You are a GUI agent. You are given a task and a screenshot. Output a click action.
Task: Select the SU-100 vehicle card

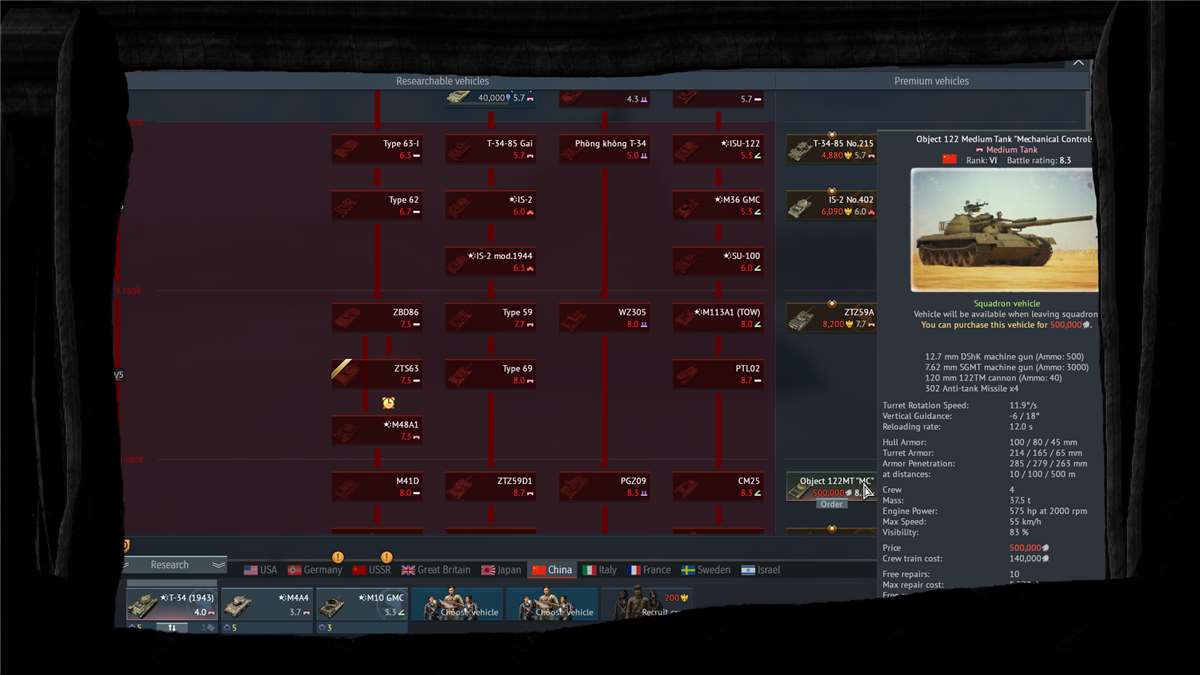pyautogui.click(x=719, y=261)
